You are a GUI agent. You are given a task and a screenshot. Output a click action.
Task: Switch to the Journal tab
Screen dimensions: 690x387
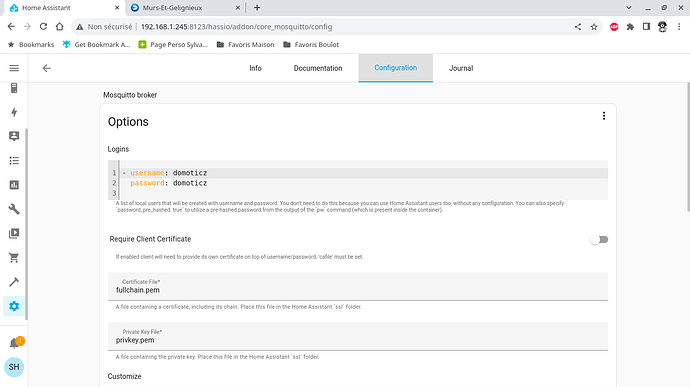(461, 68)
